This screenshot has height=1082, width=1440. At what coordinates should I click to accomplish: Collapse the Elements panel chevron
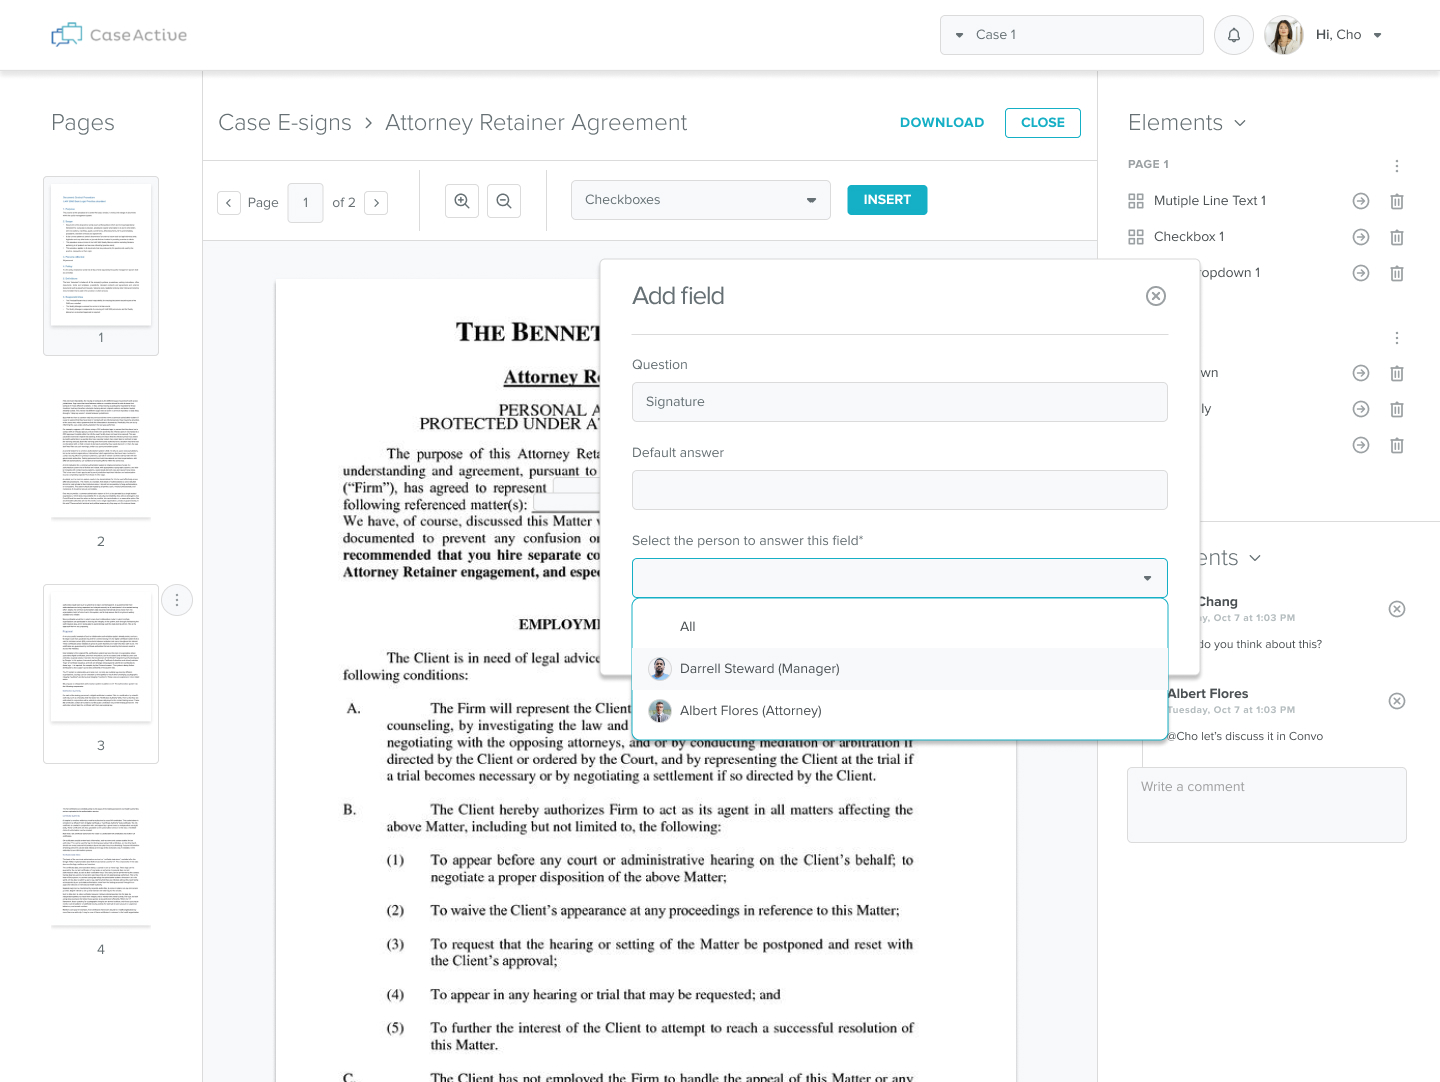click(1240, 123)
